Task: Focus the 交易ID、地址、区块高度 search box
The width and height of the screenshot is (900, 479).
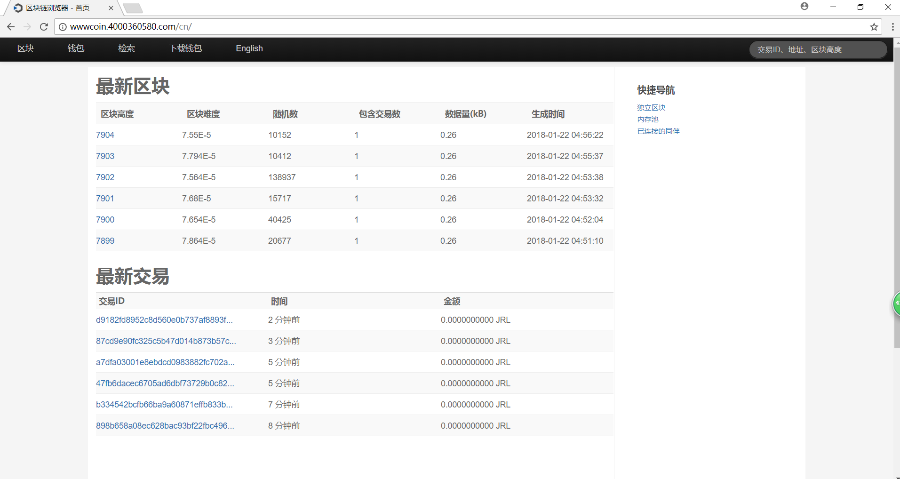Action: pyautogui.click(x=818, y=50)
